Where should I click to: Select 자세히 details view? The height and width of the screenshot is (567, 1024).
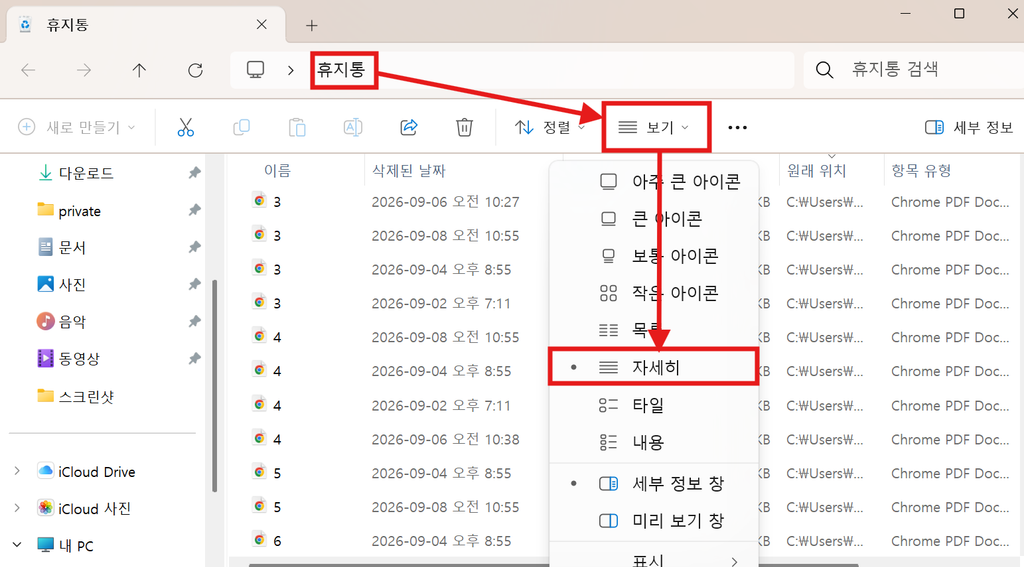pos(654,368)
